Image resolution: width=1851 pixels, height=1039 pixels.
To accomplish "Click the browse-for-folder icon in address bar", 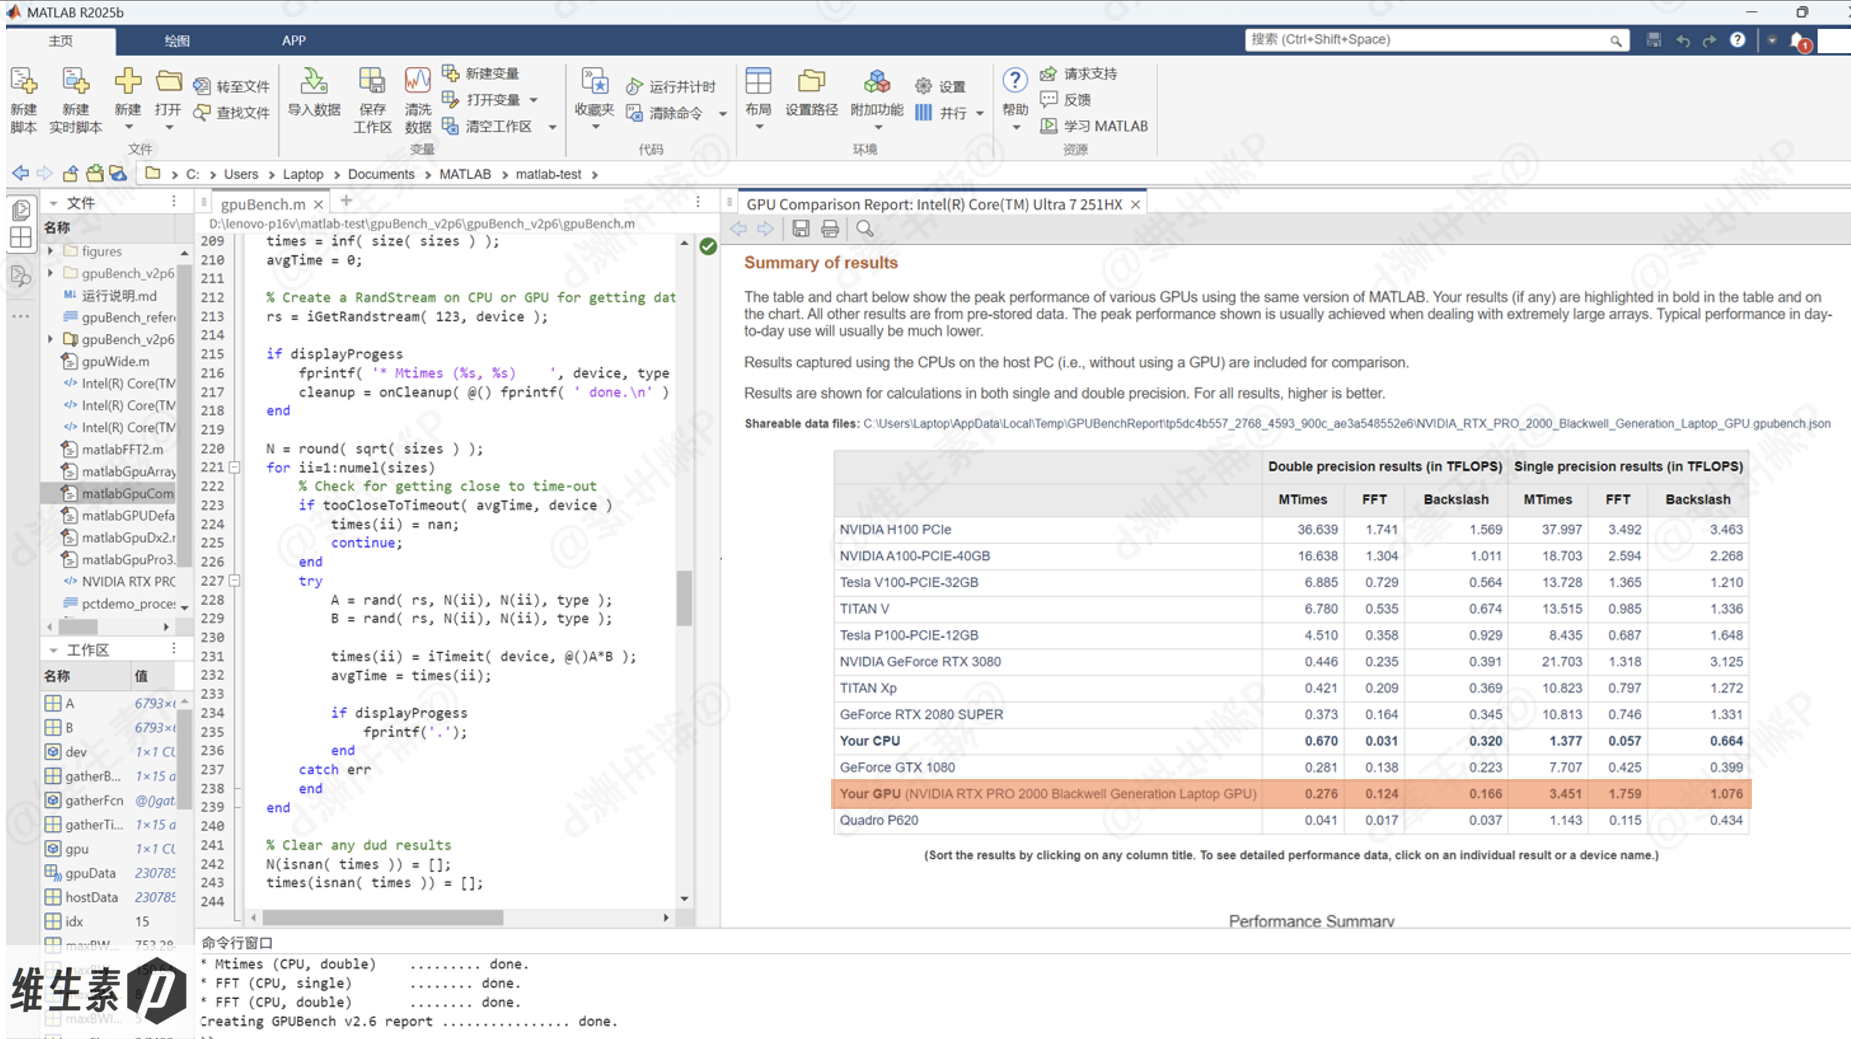I will pyautogui.click(x=95, y=173).
